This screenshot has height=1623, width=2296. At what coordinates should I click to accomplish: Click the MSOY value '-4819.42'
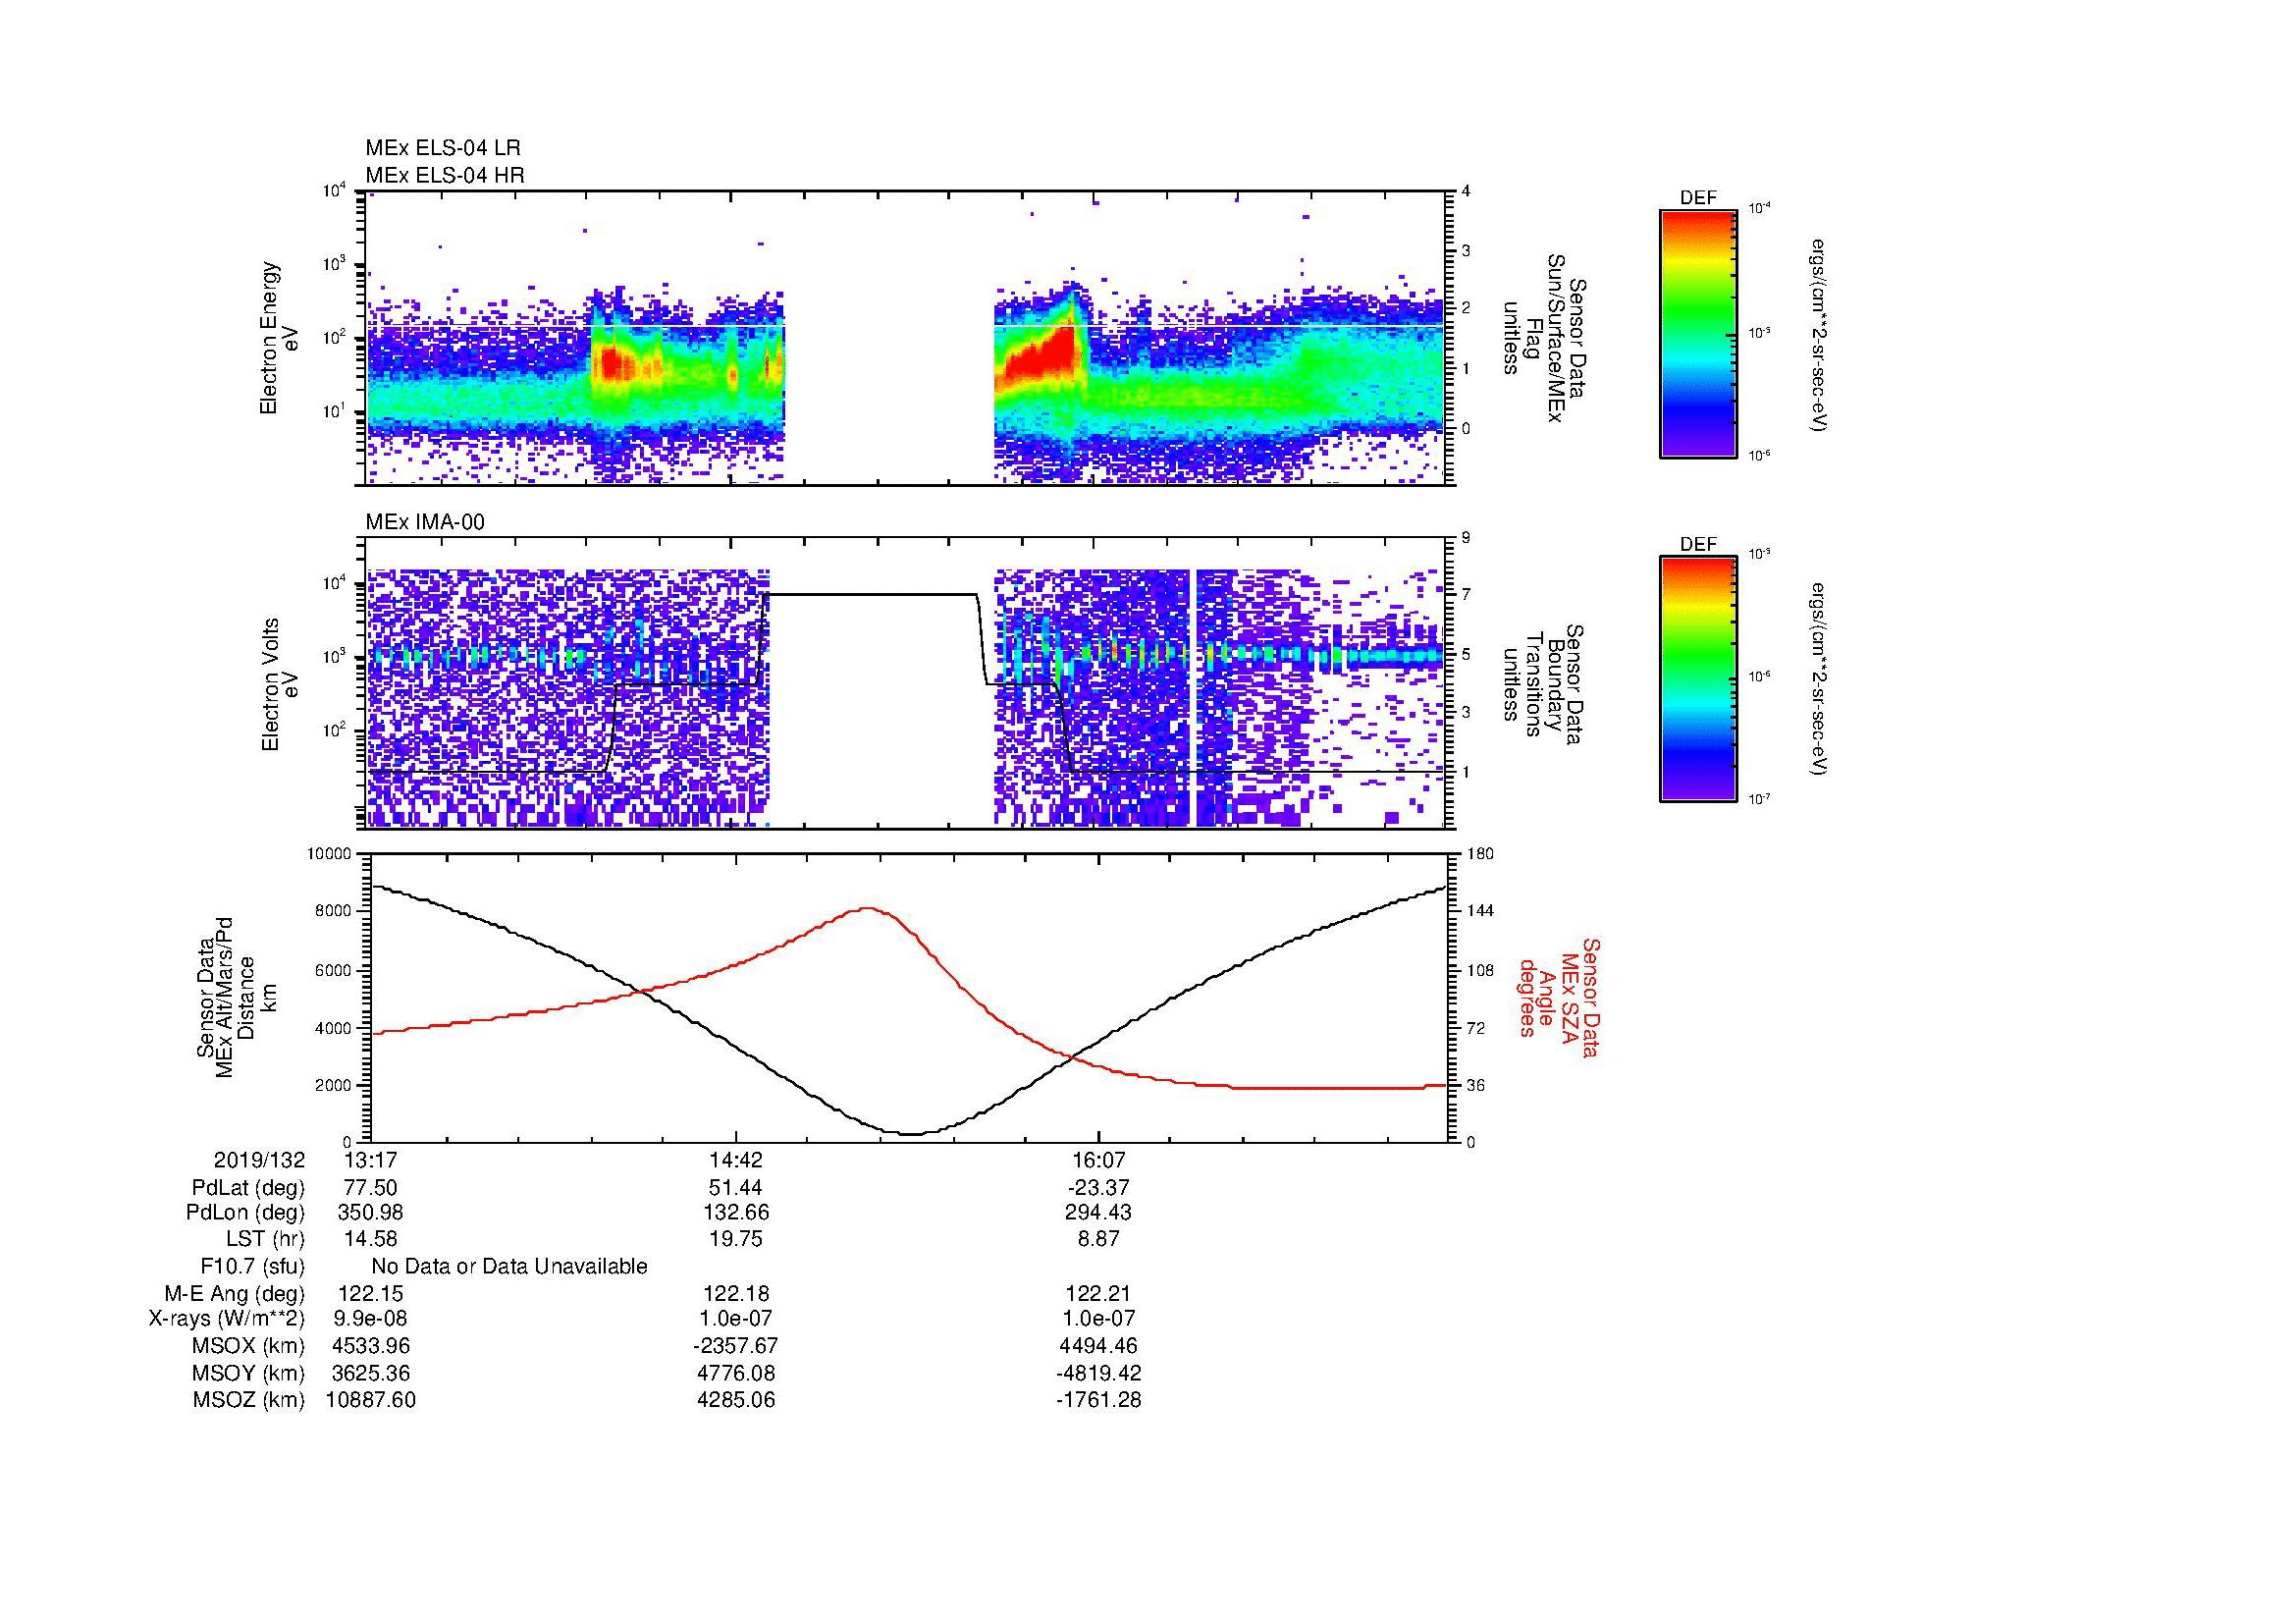coord(1097,1373)
